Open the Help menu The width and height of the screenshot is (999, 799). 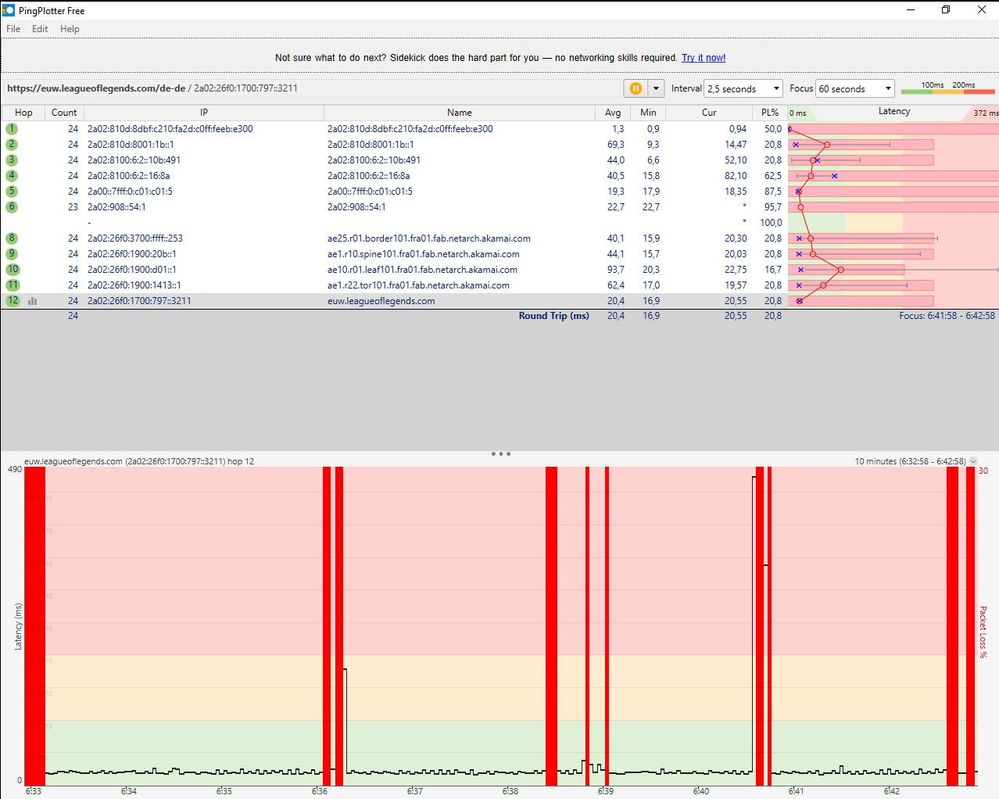tap(69, 29)
